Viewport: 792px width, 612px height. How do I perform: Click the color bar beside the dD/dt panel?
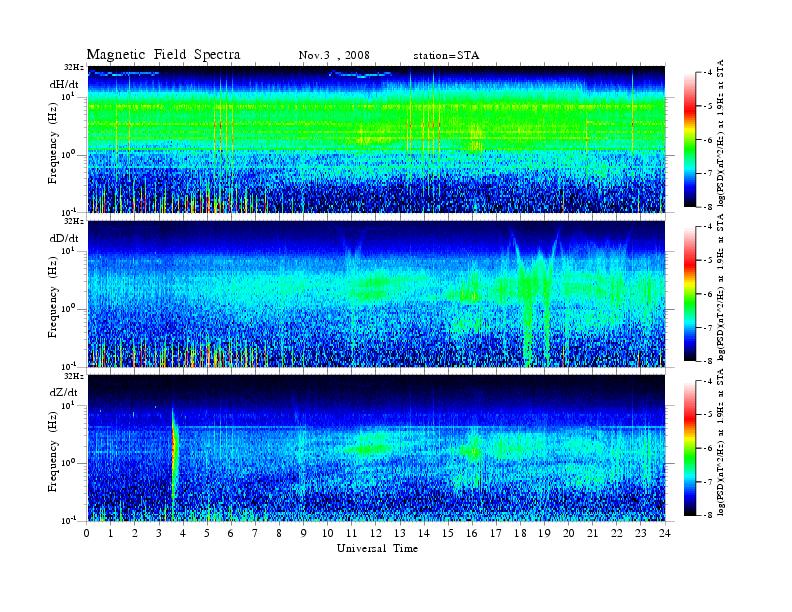point(690,294)
